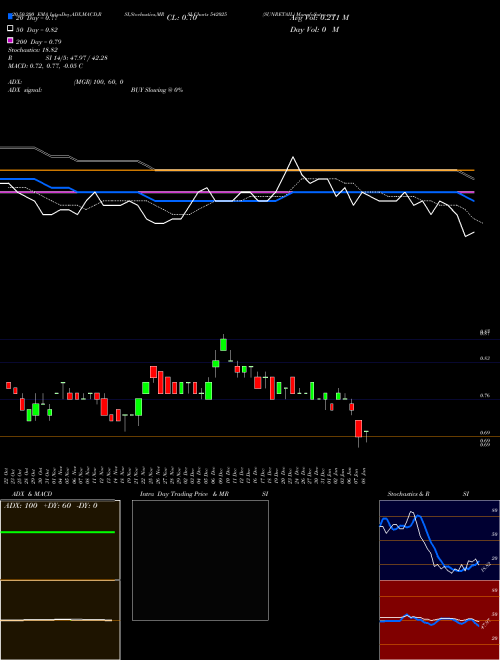Click the 0.82 price axis label

pos(484,358)
